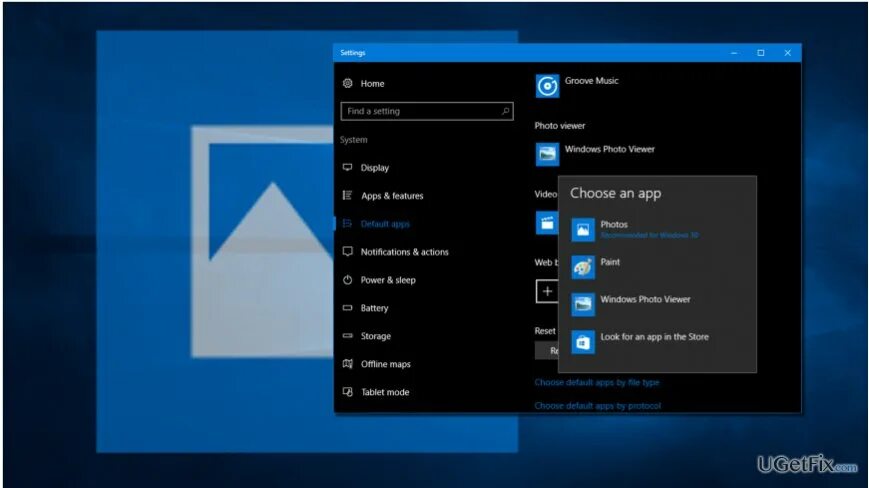Click the Windows Photo Viewer default icon
869x488 pixels.
[547, 154]
